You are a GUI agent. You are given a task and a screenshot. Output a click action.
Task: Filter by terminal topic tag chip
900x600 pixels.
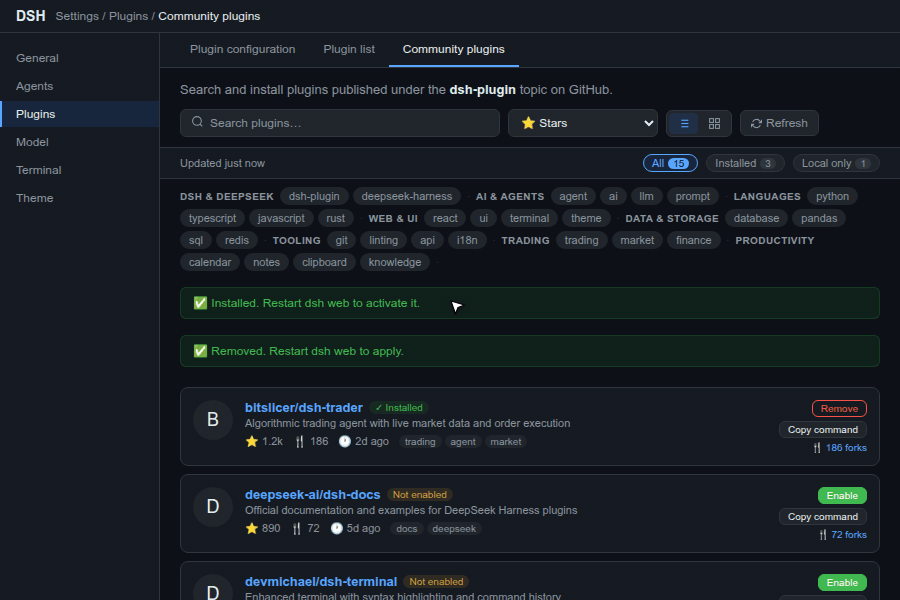pos(529,218)
